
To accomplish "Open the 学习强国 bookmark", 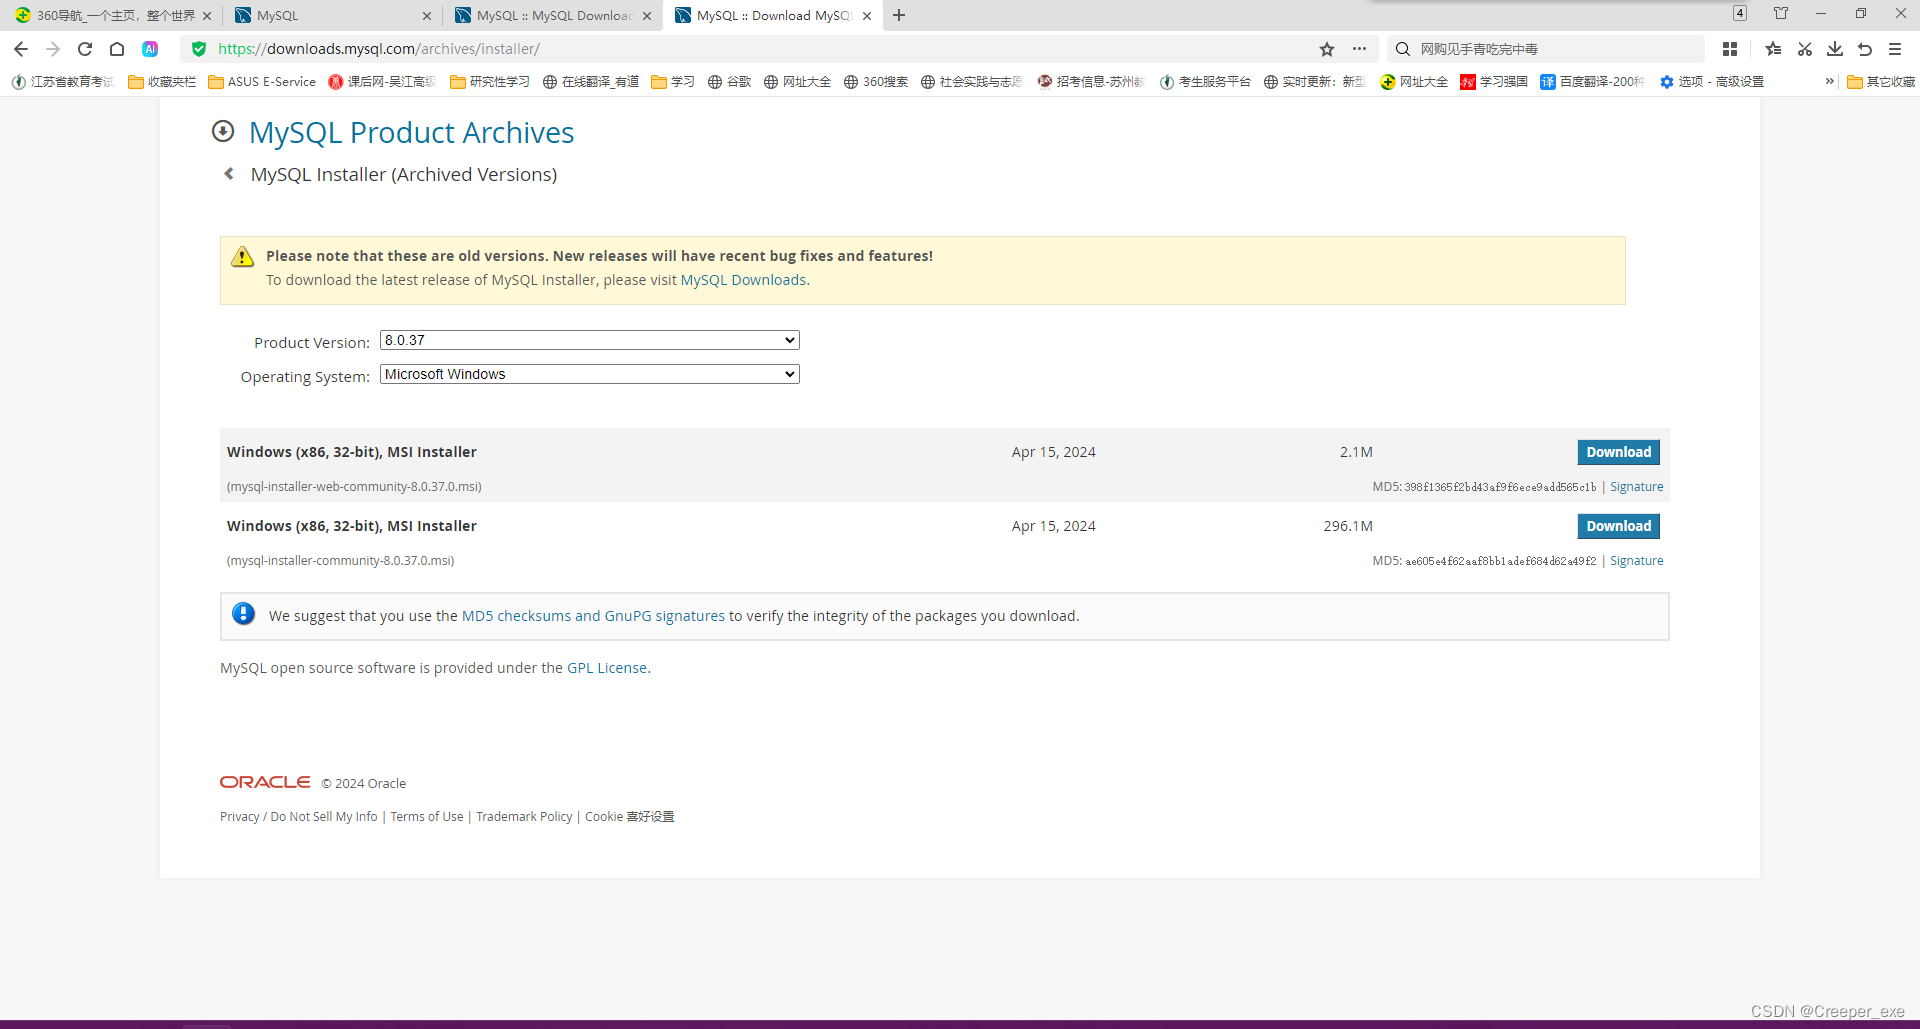I will [1493, 82].
